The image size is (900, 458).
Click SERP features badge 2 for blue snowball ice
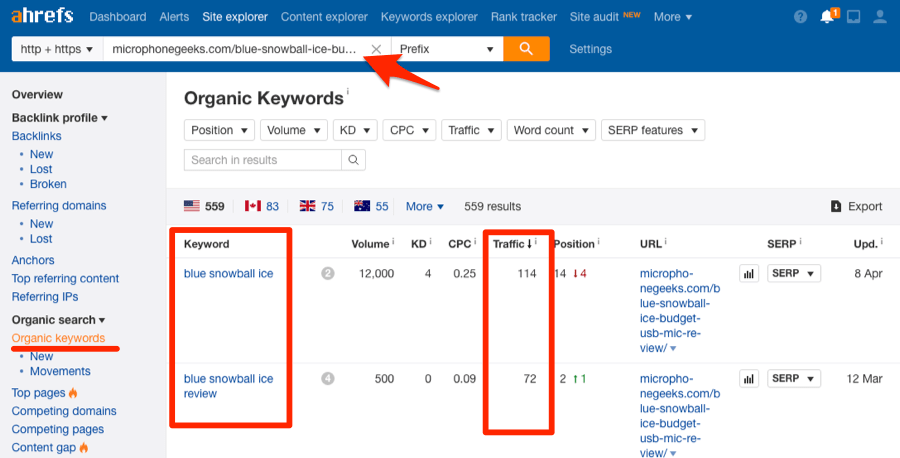328,274
